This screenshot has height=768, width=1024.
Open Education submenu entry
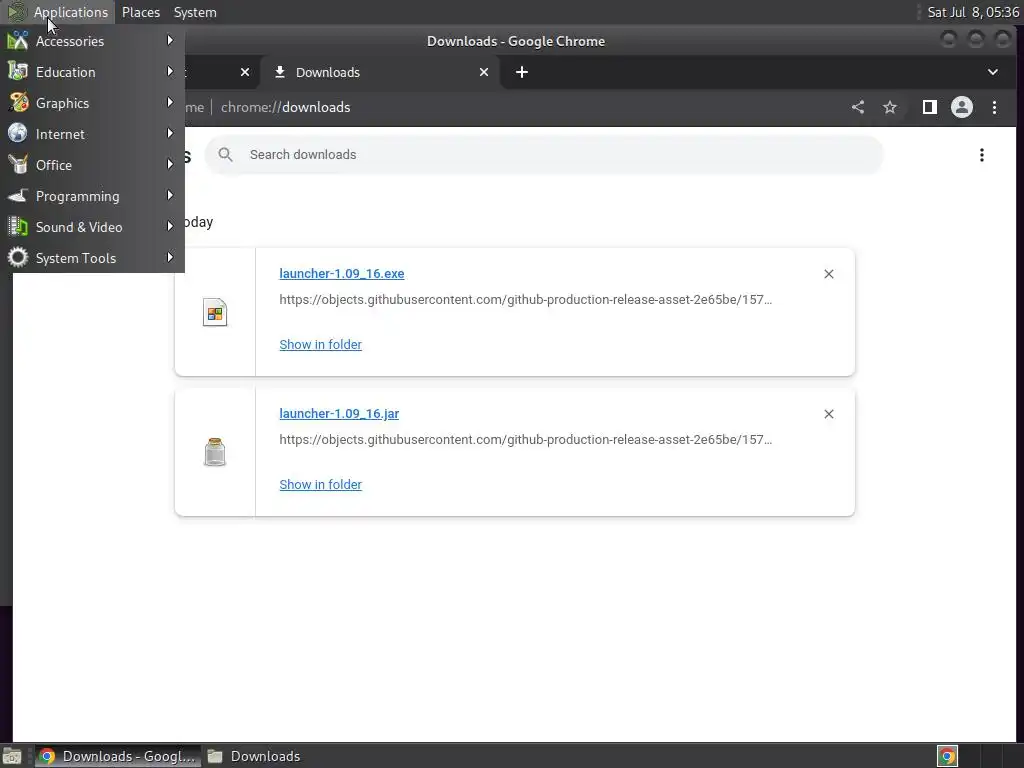point(92,72)
